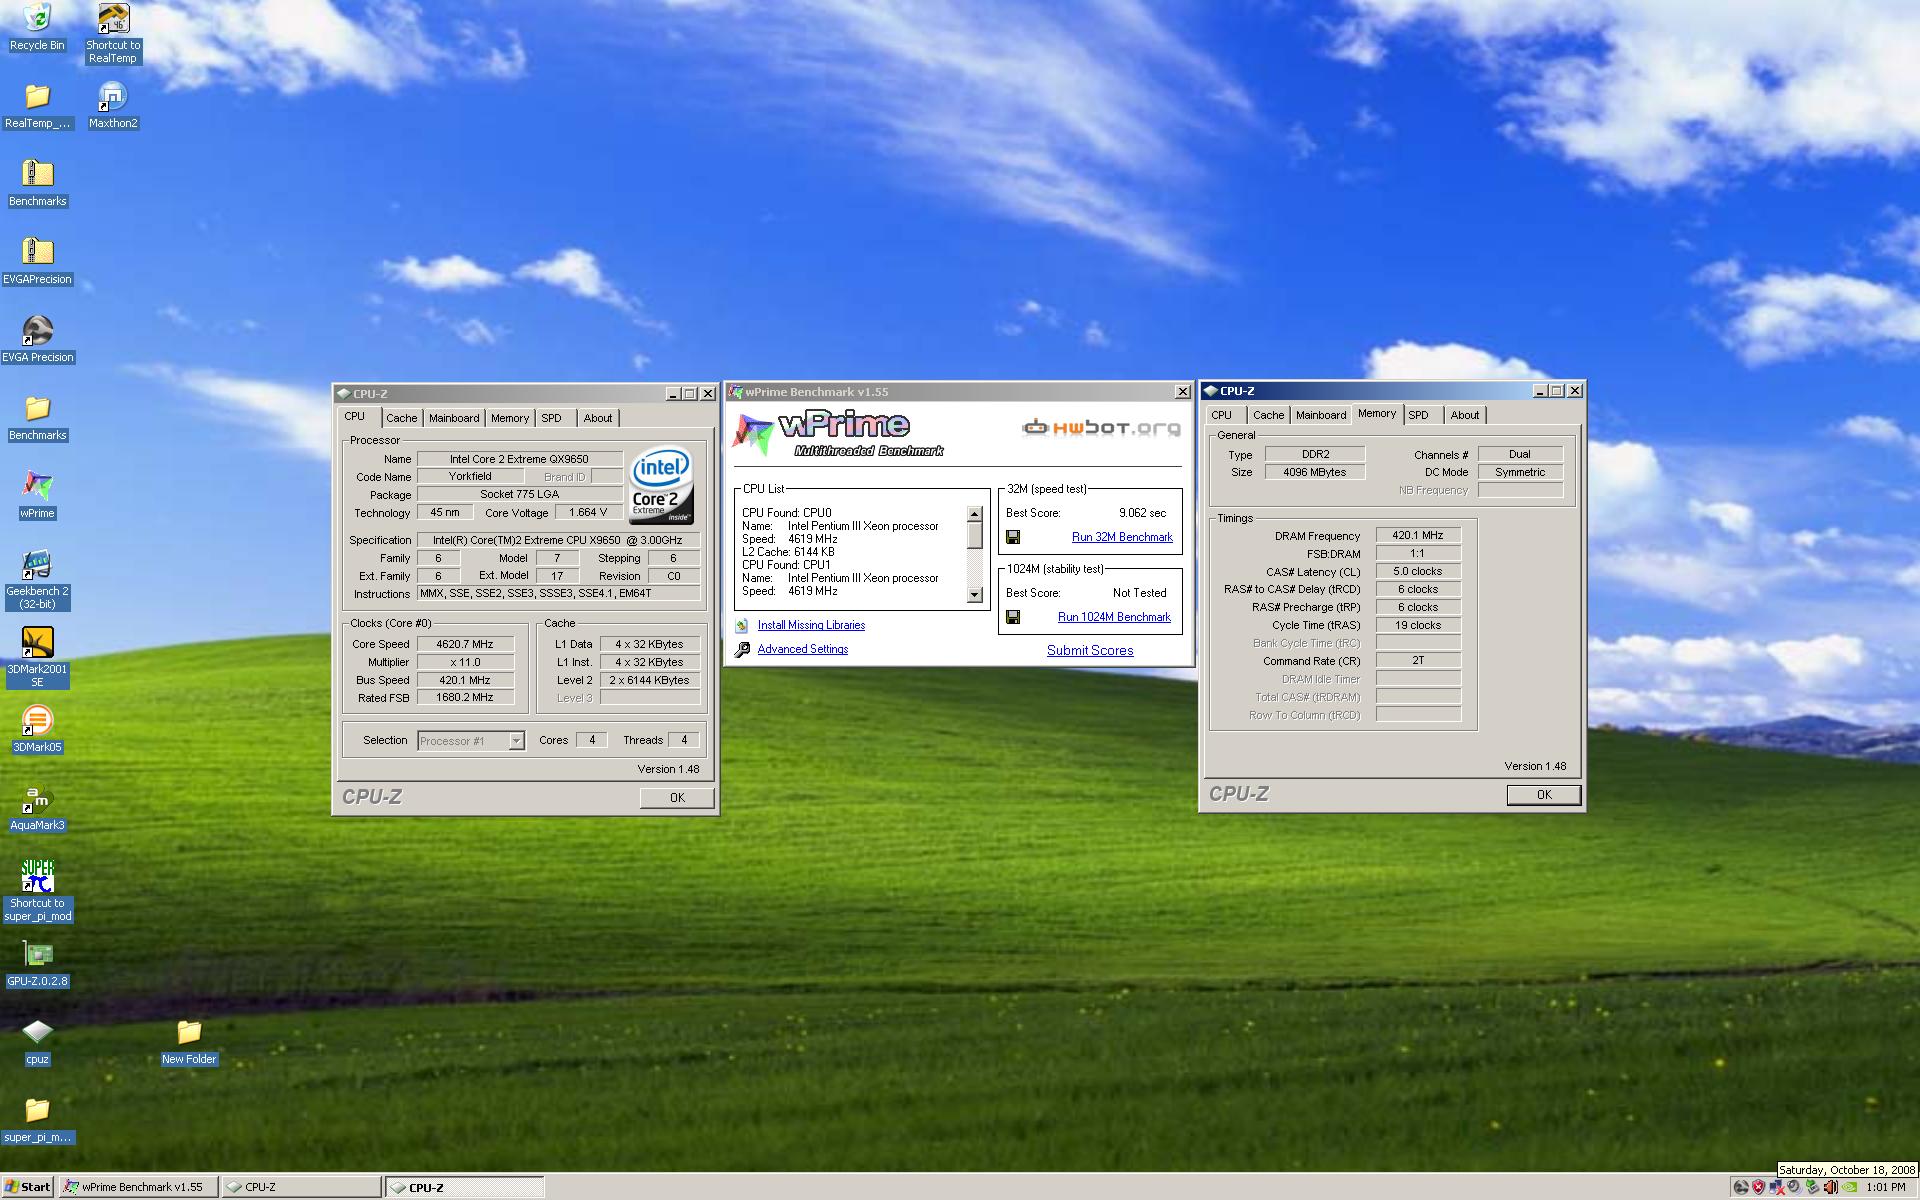The width and height of the screenshot is (1920, 1200).
Task: Click floppy save icon beside Run 32M Benchmark
Action: [x=1013, y=537]
